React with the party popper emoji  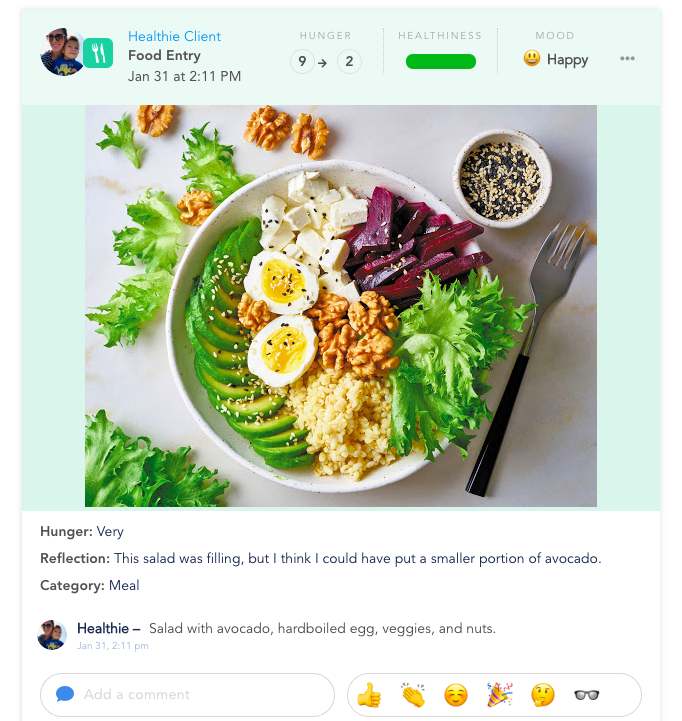pyautogui.click(x=499, y=694)
